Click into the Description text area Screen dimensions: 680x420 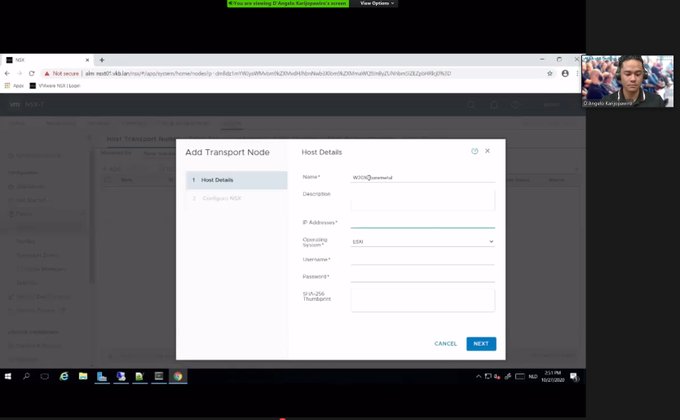pos(423,201)
